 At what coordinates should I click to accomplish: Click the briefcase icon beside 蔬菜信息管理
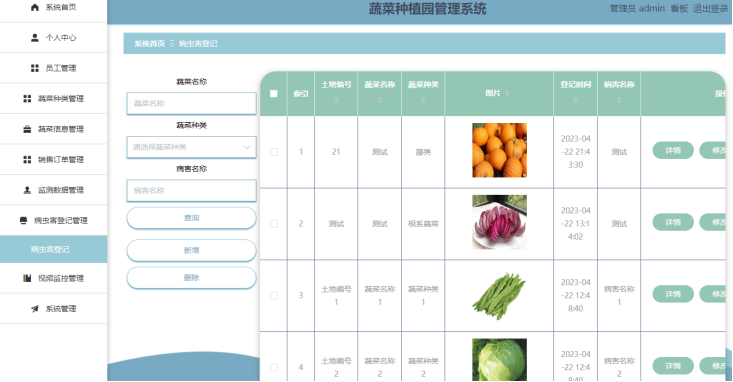[x=27, y=129]
